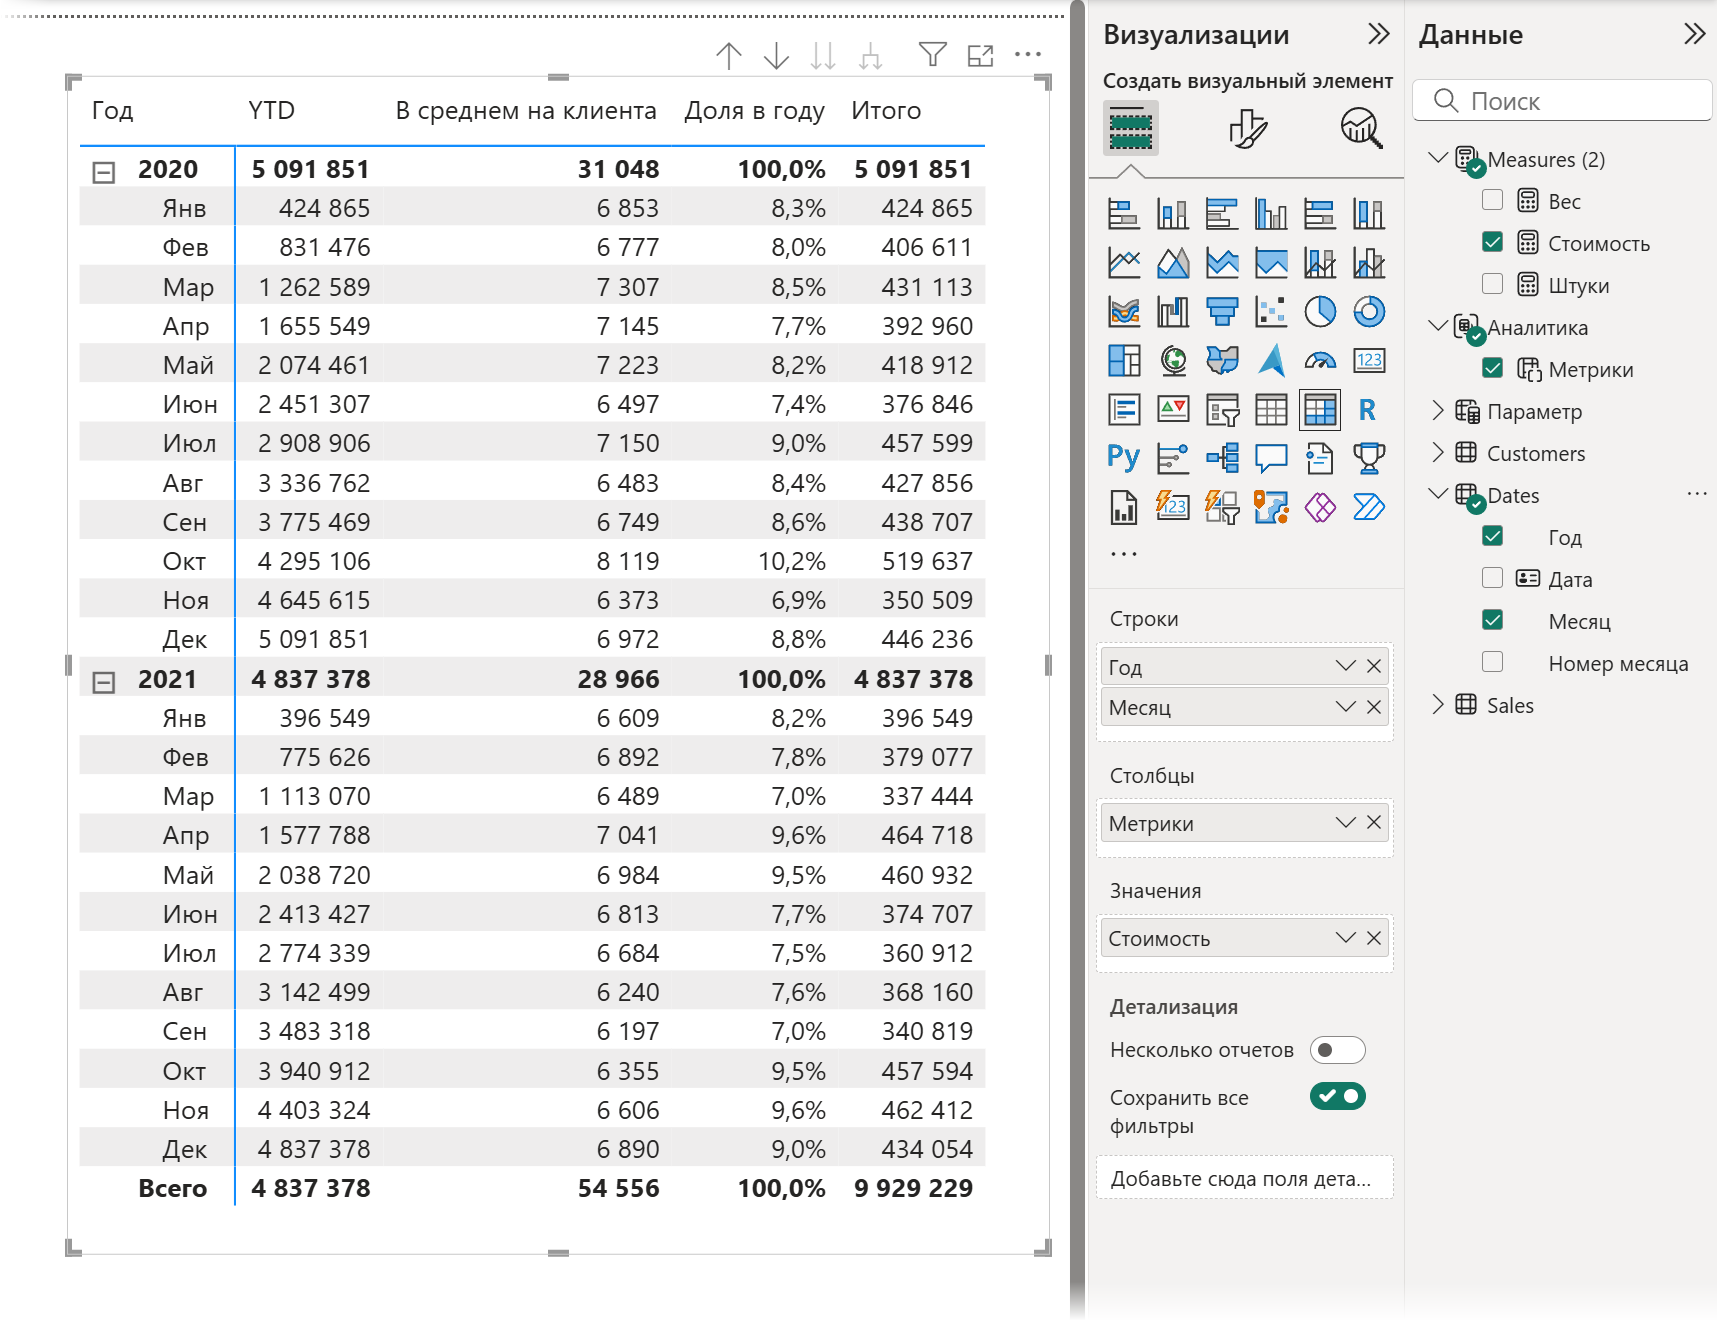This screenshot has height=1321, width=1717.
Task: Select the pie chart visualization icon
Action: tap(1320, 312)
